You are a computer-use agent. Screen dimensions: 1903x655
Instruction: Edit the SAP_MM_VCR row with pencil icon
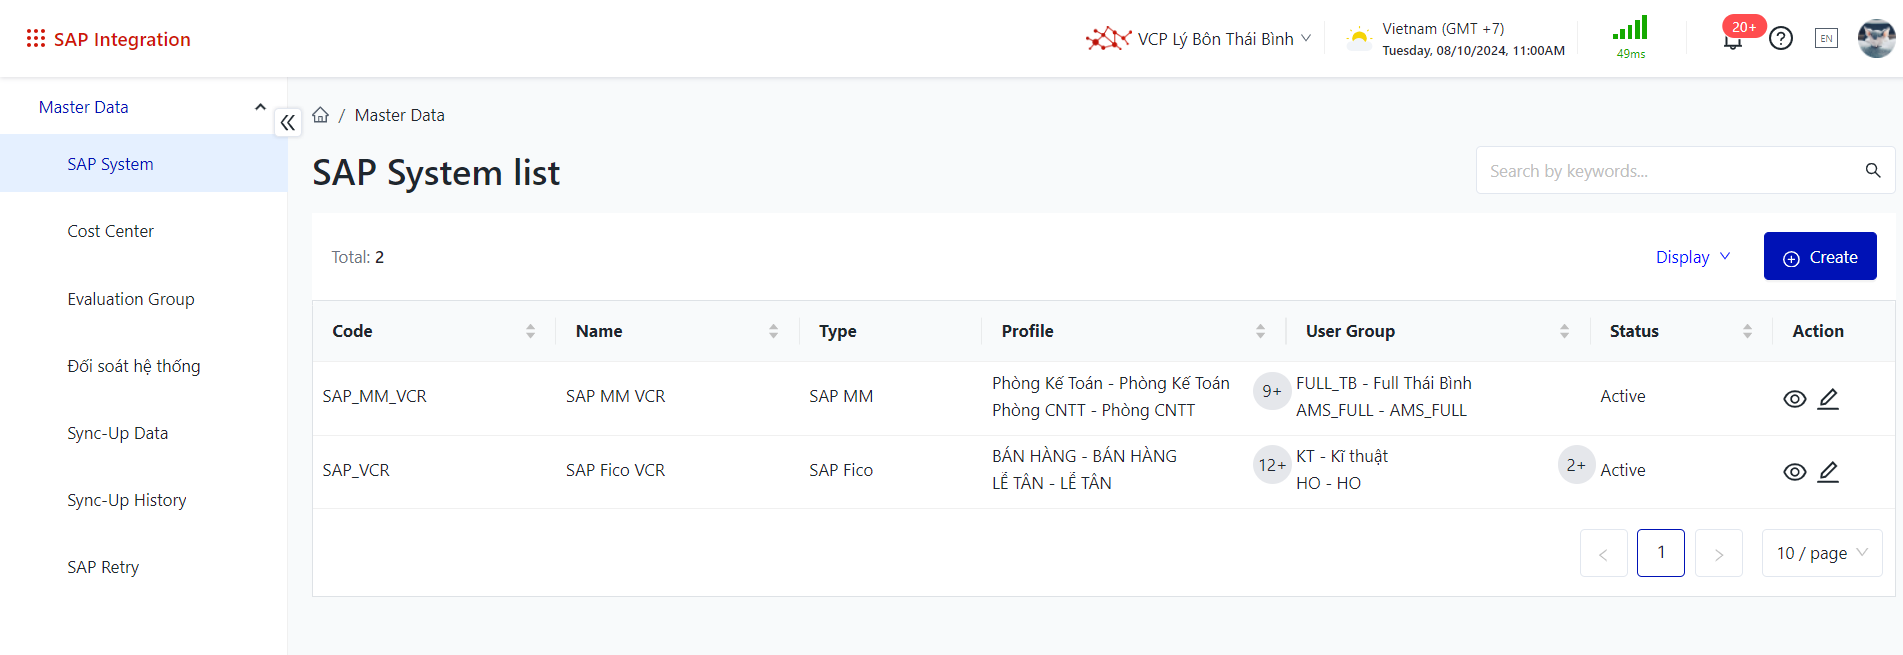[1828, 398]
